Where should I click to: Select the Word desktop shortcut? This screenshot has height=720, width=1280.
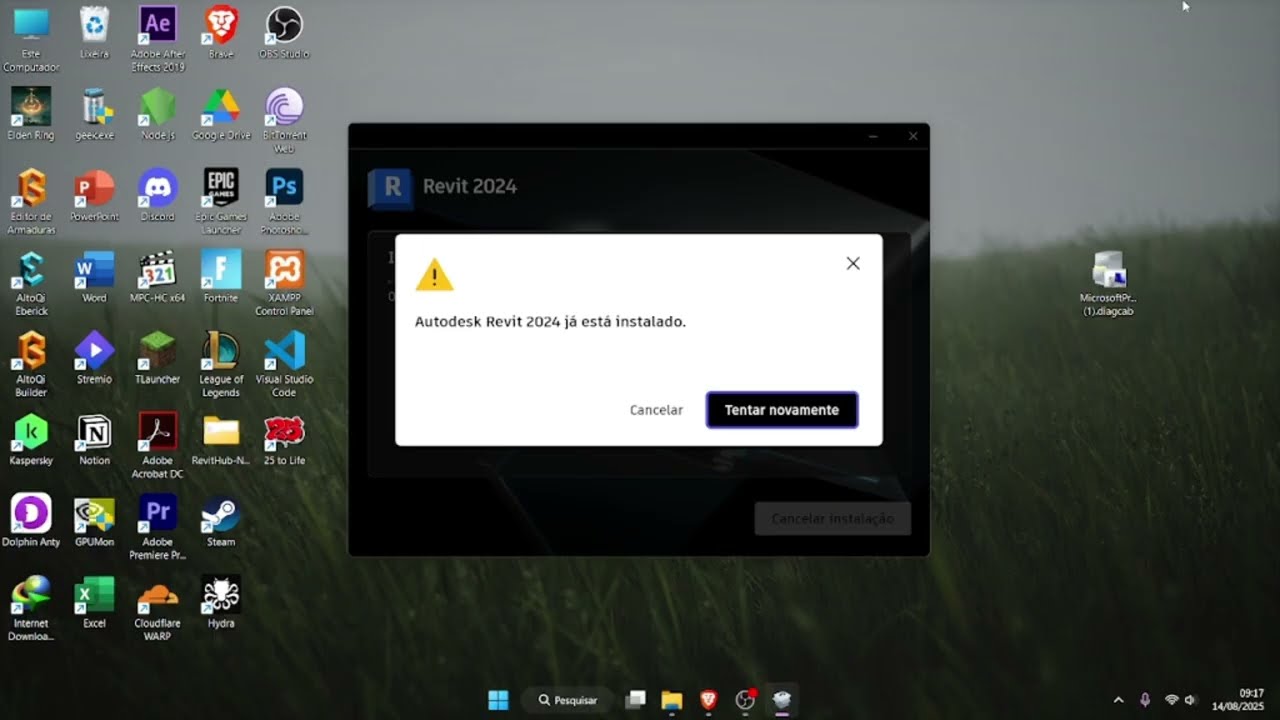[94, 277]
